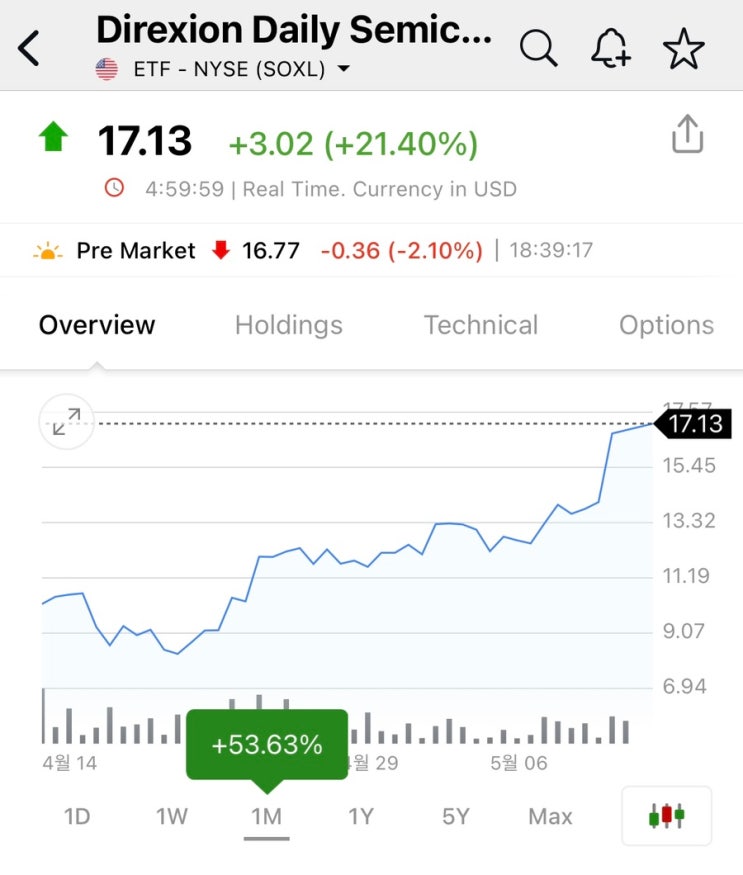The image size is (743, 875).
Task: Add a price alert with bell icon
Action: (x=610, y=47)
